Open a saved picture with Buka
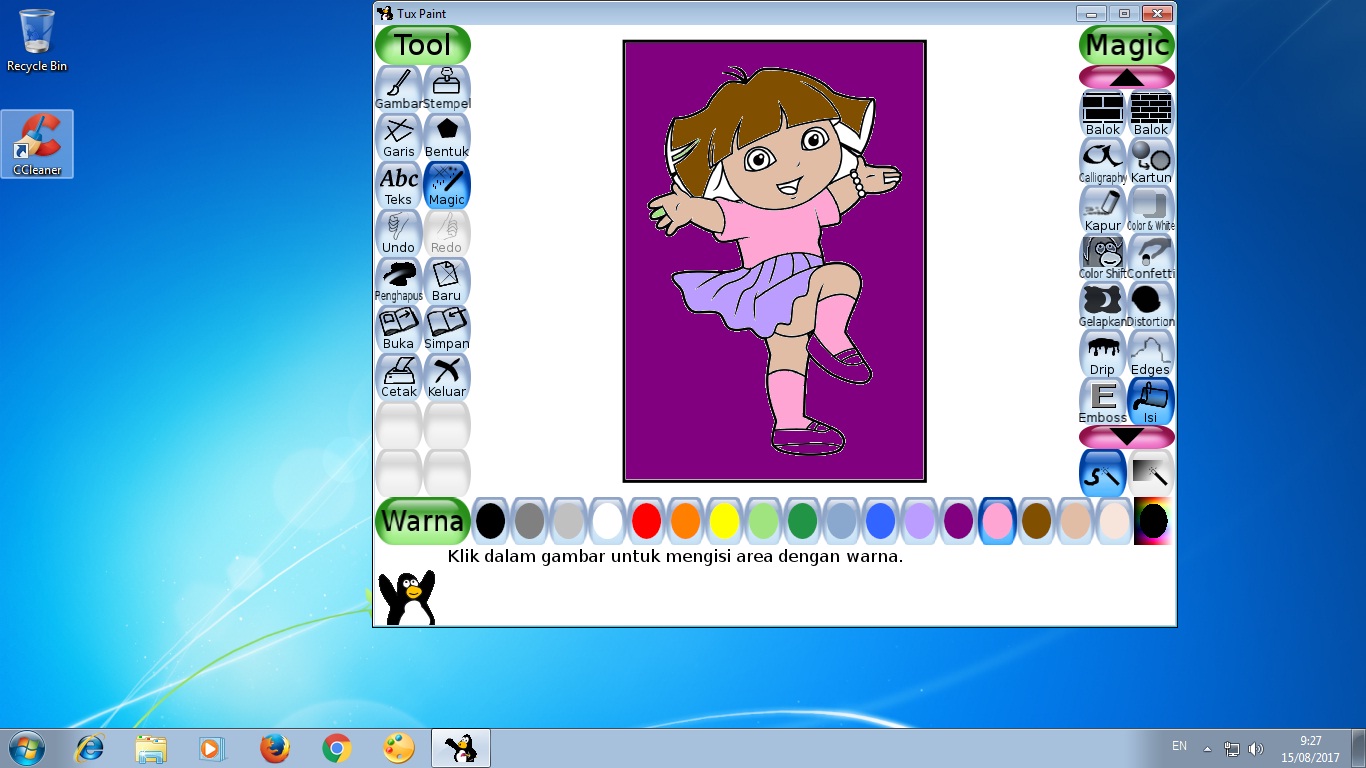Image resolution: width=1366 pixels, height=768 pixels. 399,329
